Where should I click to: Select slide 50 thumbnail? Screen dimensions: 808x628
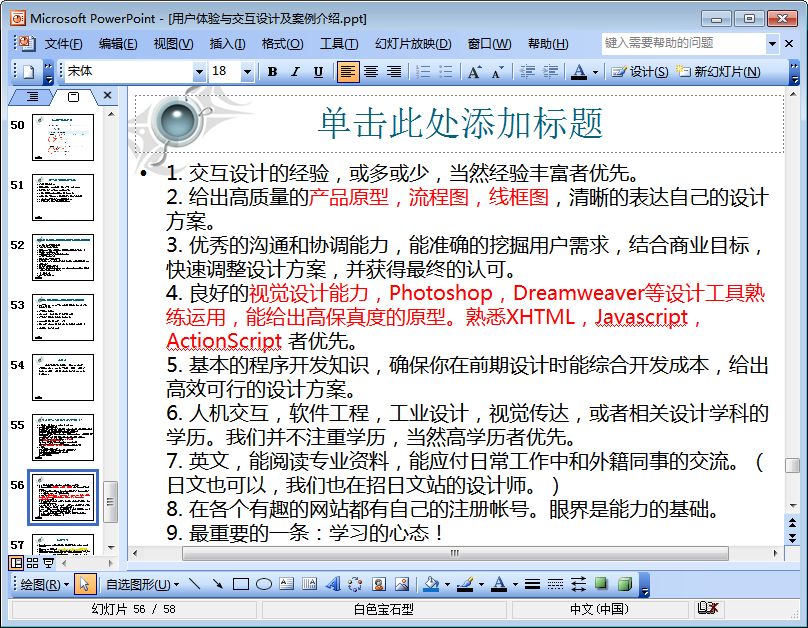click(63, 138)
